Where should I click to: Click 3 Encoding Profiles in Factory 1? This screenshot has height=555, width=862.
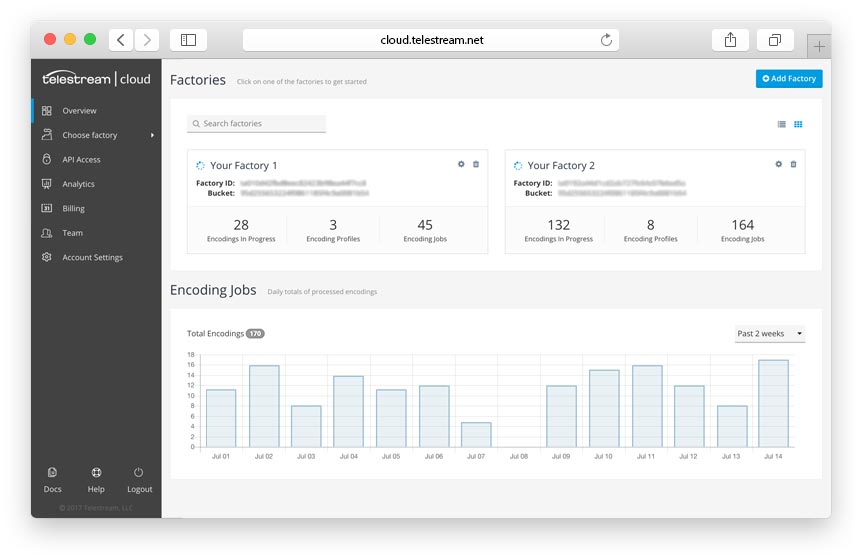coord(333,230)
